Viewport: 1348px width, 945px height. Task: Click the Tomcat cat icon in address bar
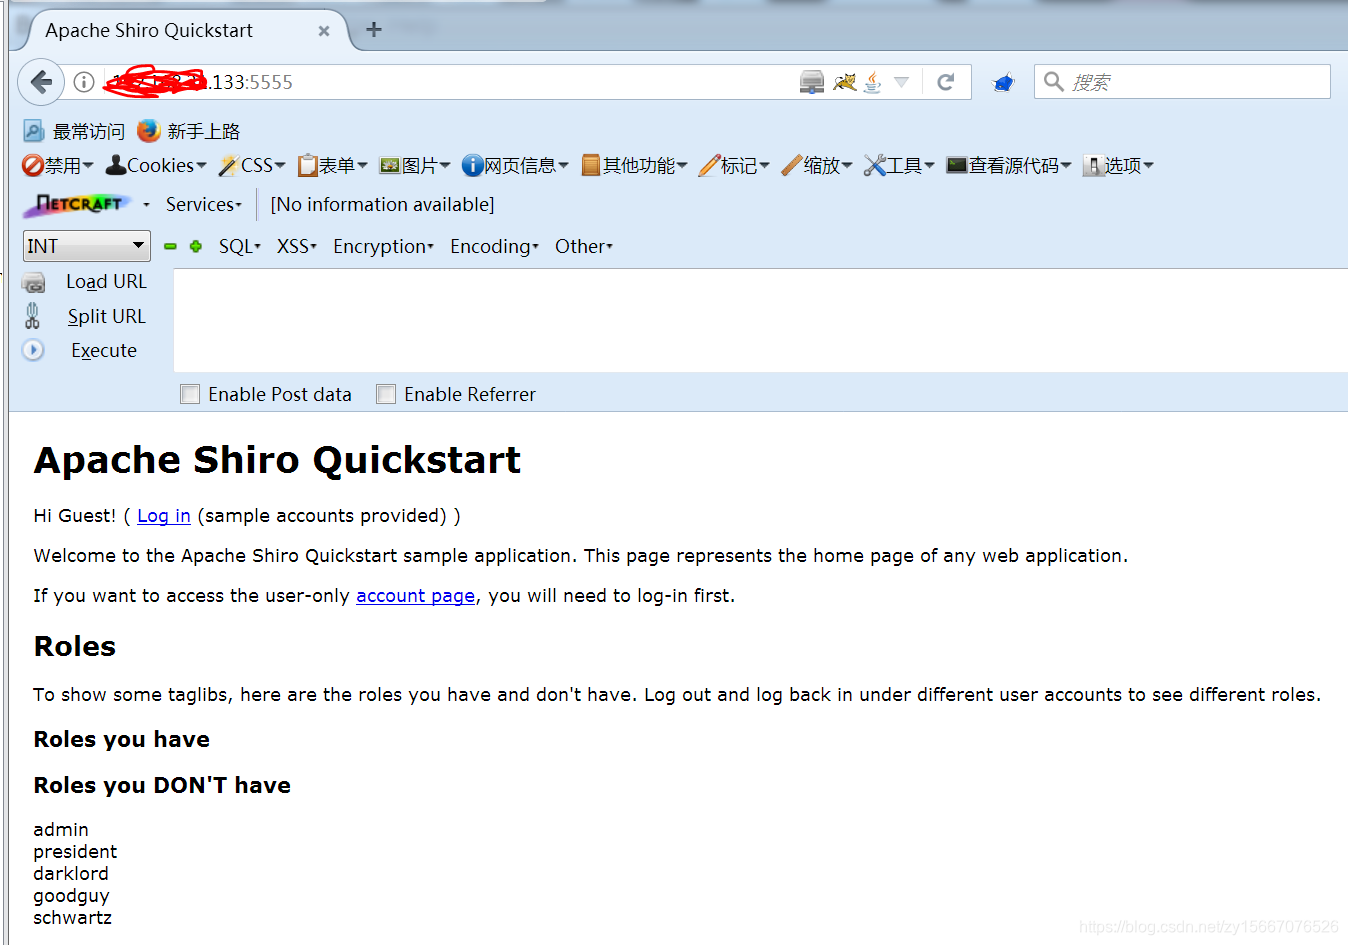pos(845,82)
